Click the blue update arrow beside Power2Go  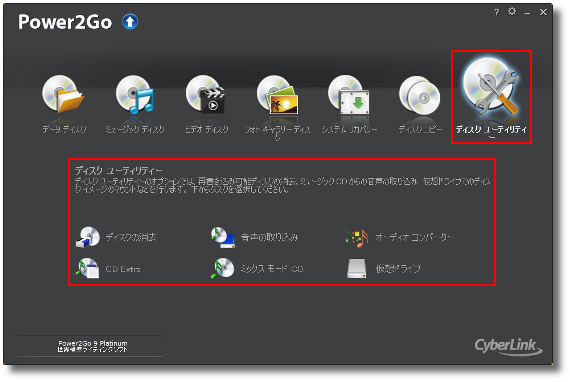(x=130, y=22)
